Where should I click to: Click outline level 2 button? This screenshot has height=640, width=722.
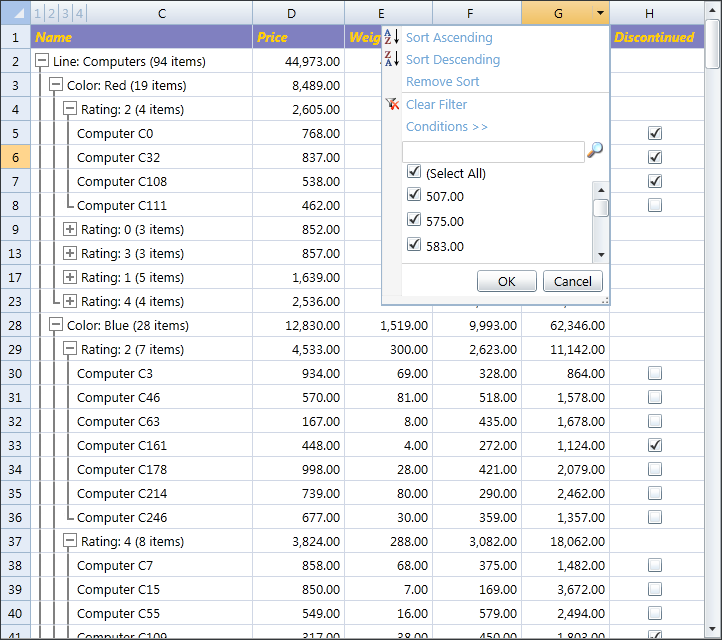(x=52, y=13)
